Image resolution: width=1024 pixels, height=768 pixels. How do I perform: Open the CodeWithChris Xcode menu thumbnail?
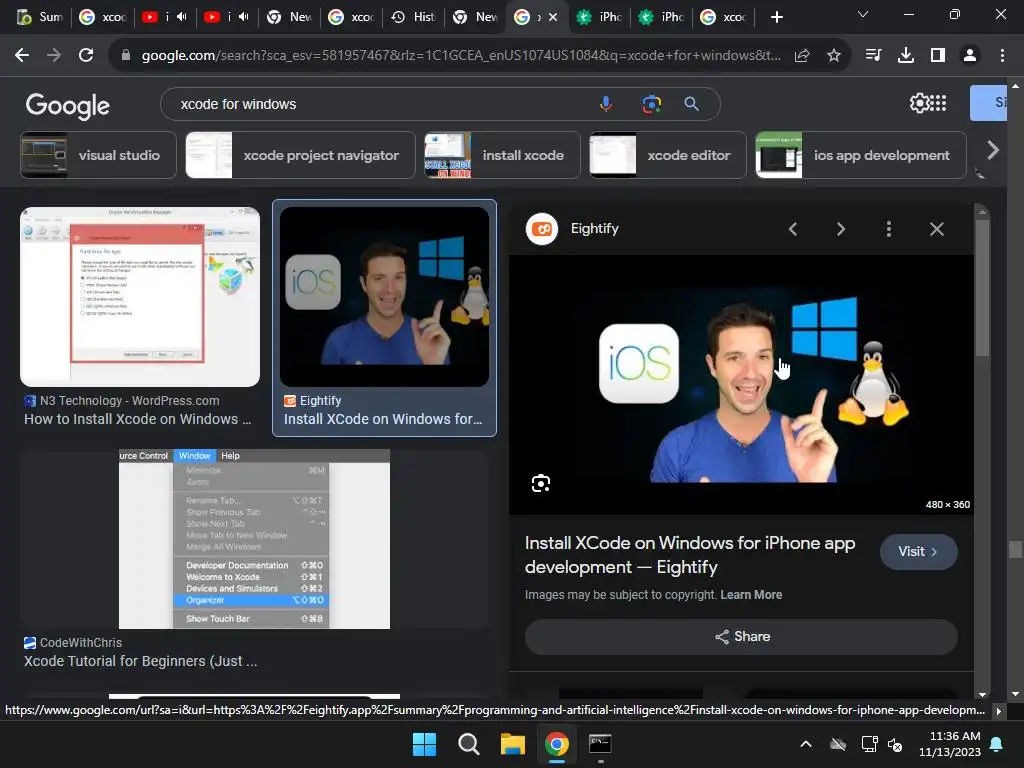pyautogui.click(x=254, y=539)
